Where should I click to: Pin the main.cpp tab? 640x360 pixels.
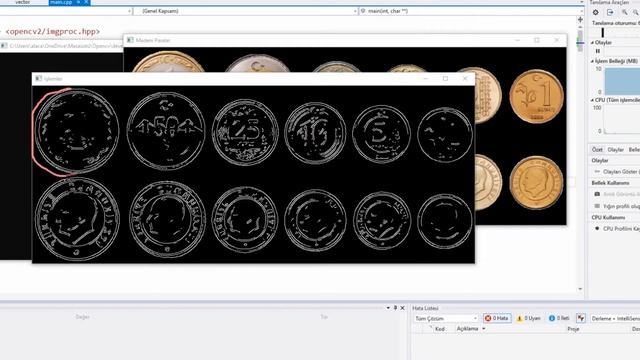click(78, 2)
